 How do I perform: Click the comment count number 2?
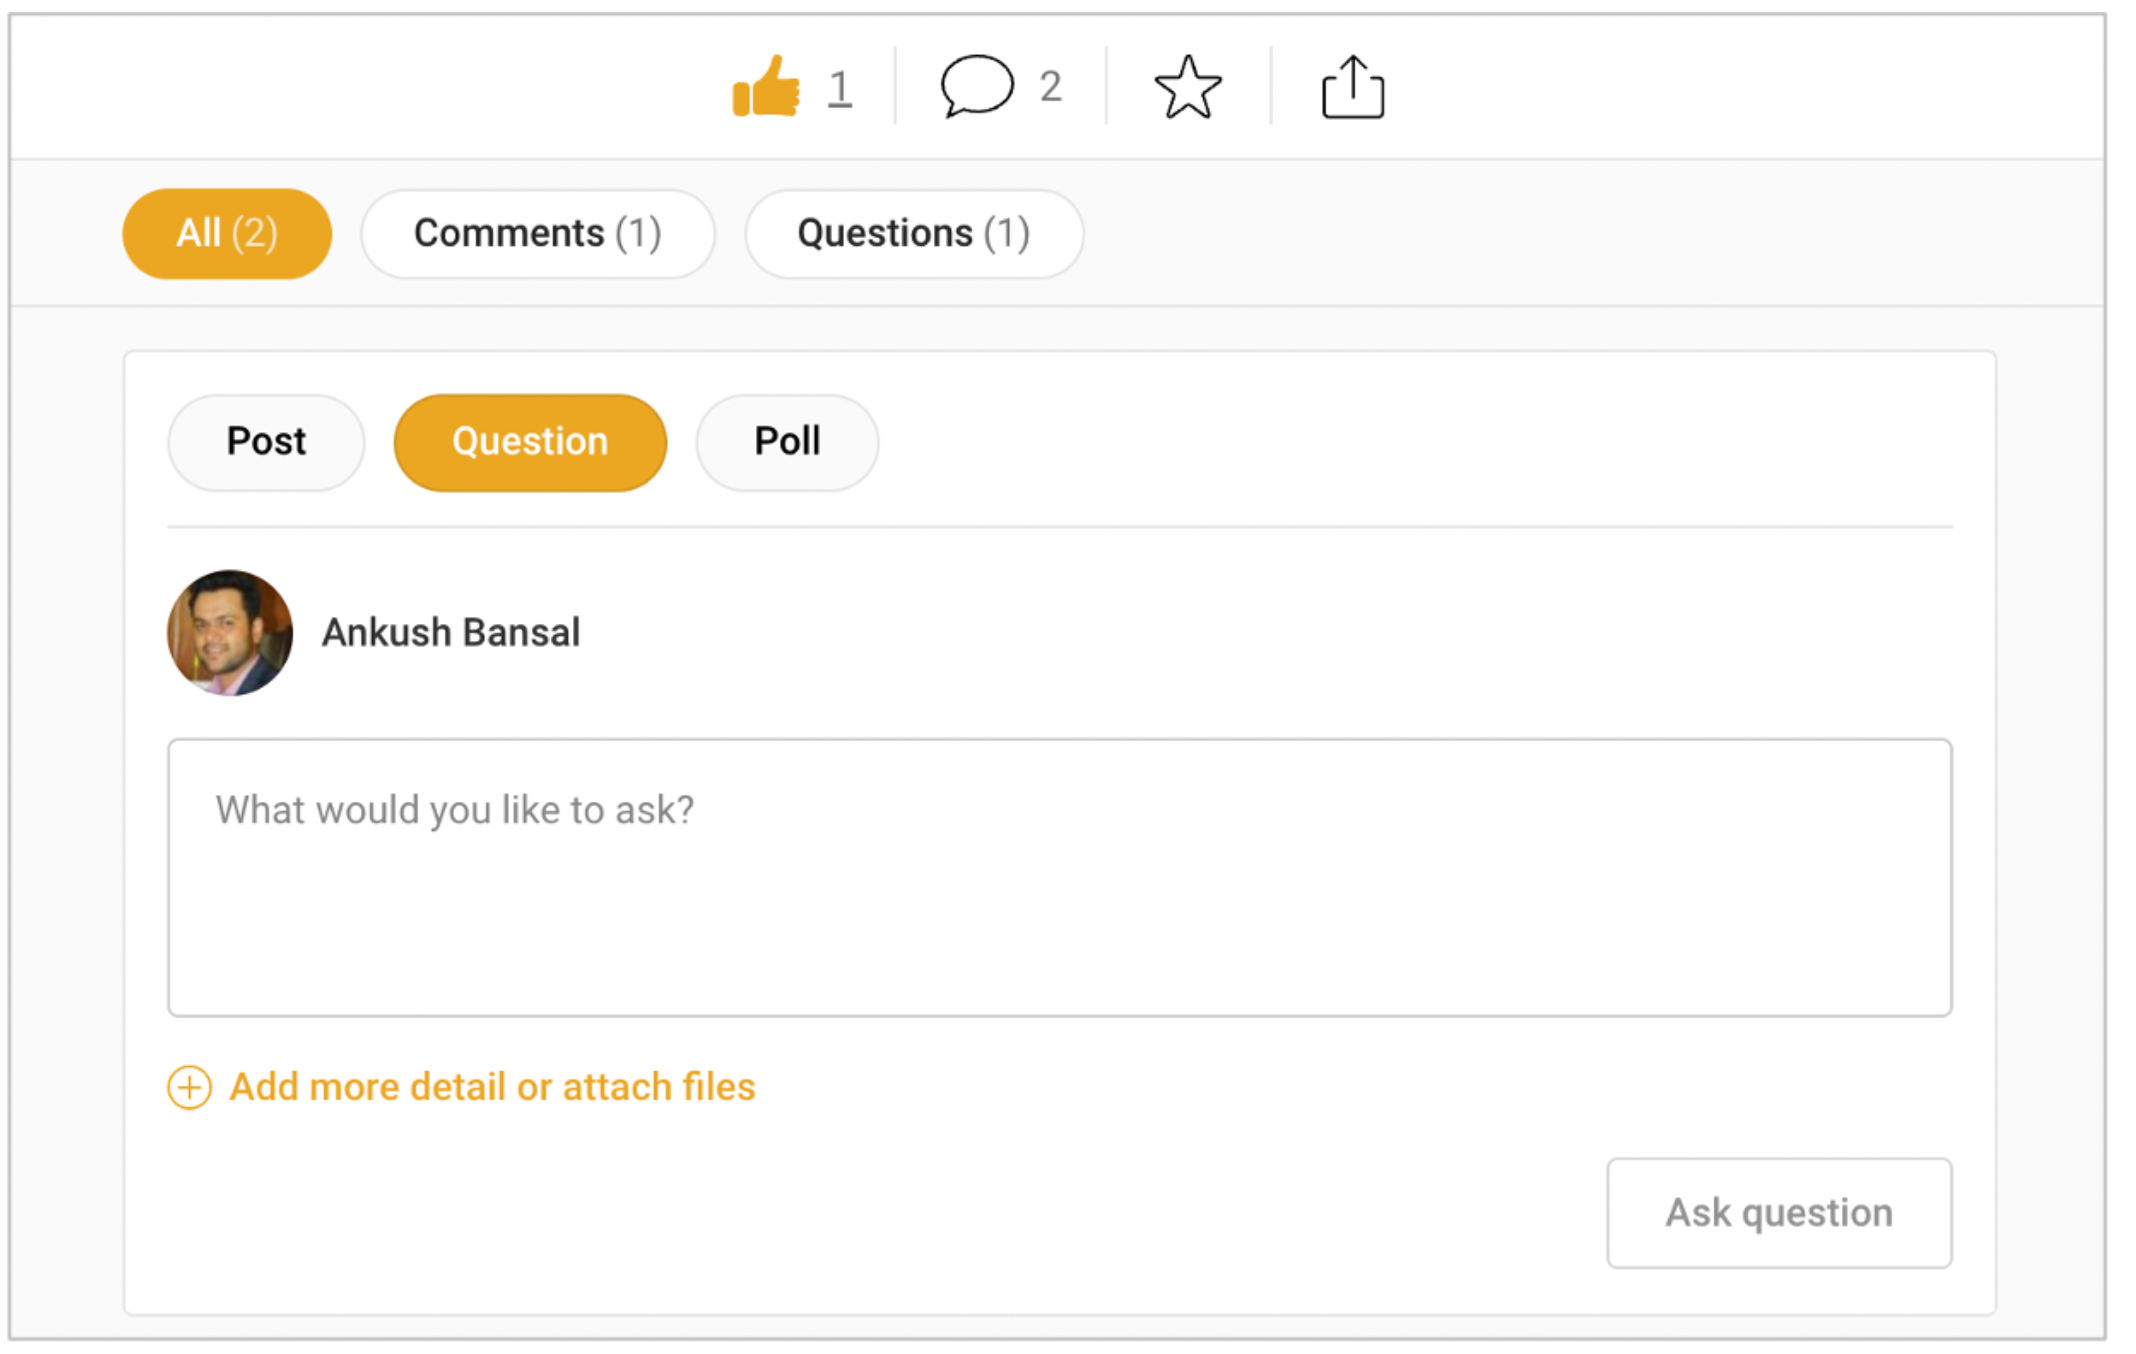pos(1050,87)
